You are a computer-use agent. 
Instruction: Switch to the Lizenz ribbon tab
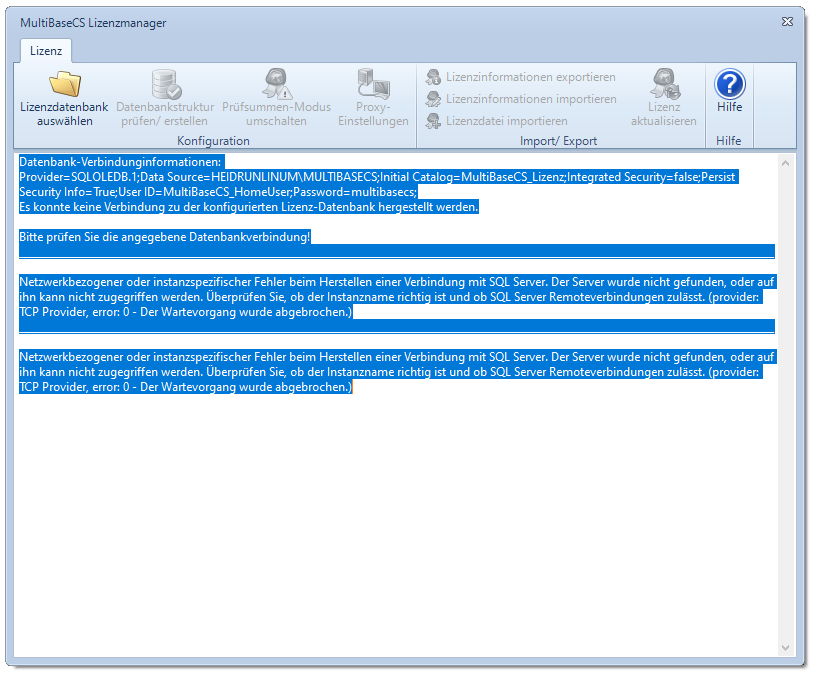(x=46, y=51)
